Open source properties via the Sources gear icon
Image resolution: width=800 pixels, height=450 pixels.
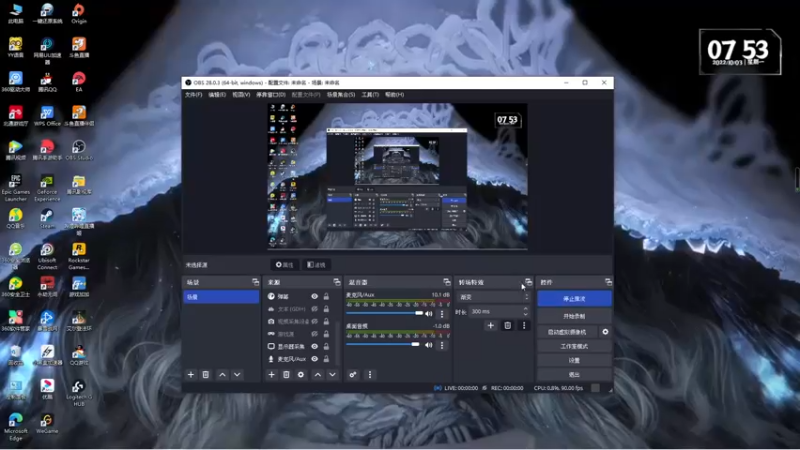point(301,374)
